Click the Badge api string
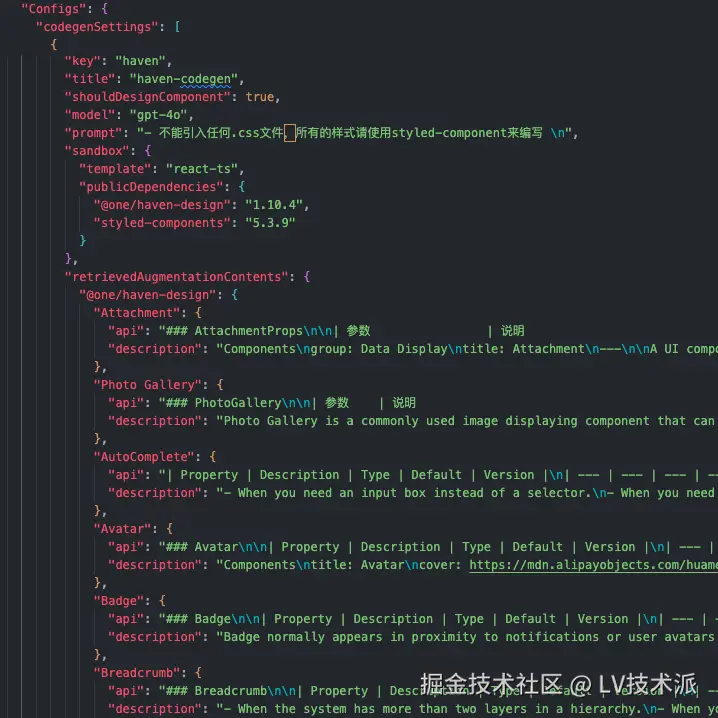The width and height of the screenshot is (718, 718). 438,619
